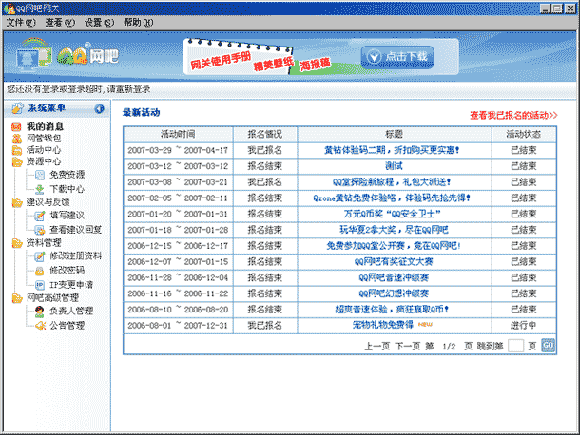The height and width of the screenshot is (435, 580).
Task: Expand the 资源中心 folder
Action: (x=16, y=162)
